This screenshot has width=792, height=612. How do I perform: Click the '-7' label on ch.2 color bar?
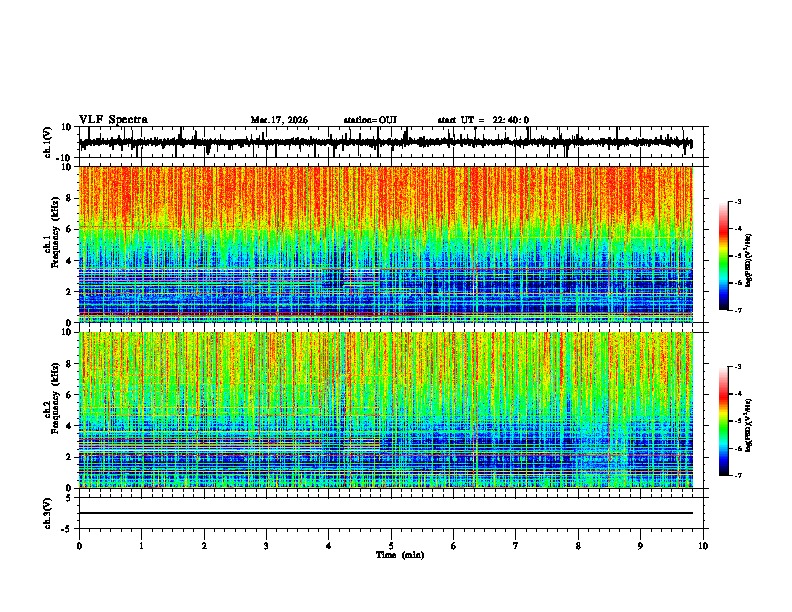coord(738,475)
